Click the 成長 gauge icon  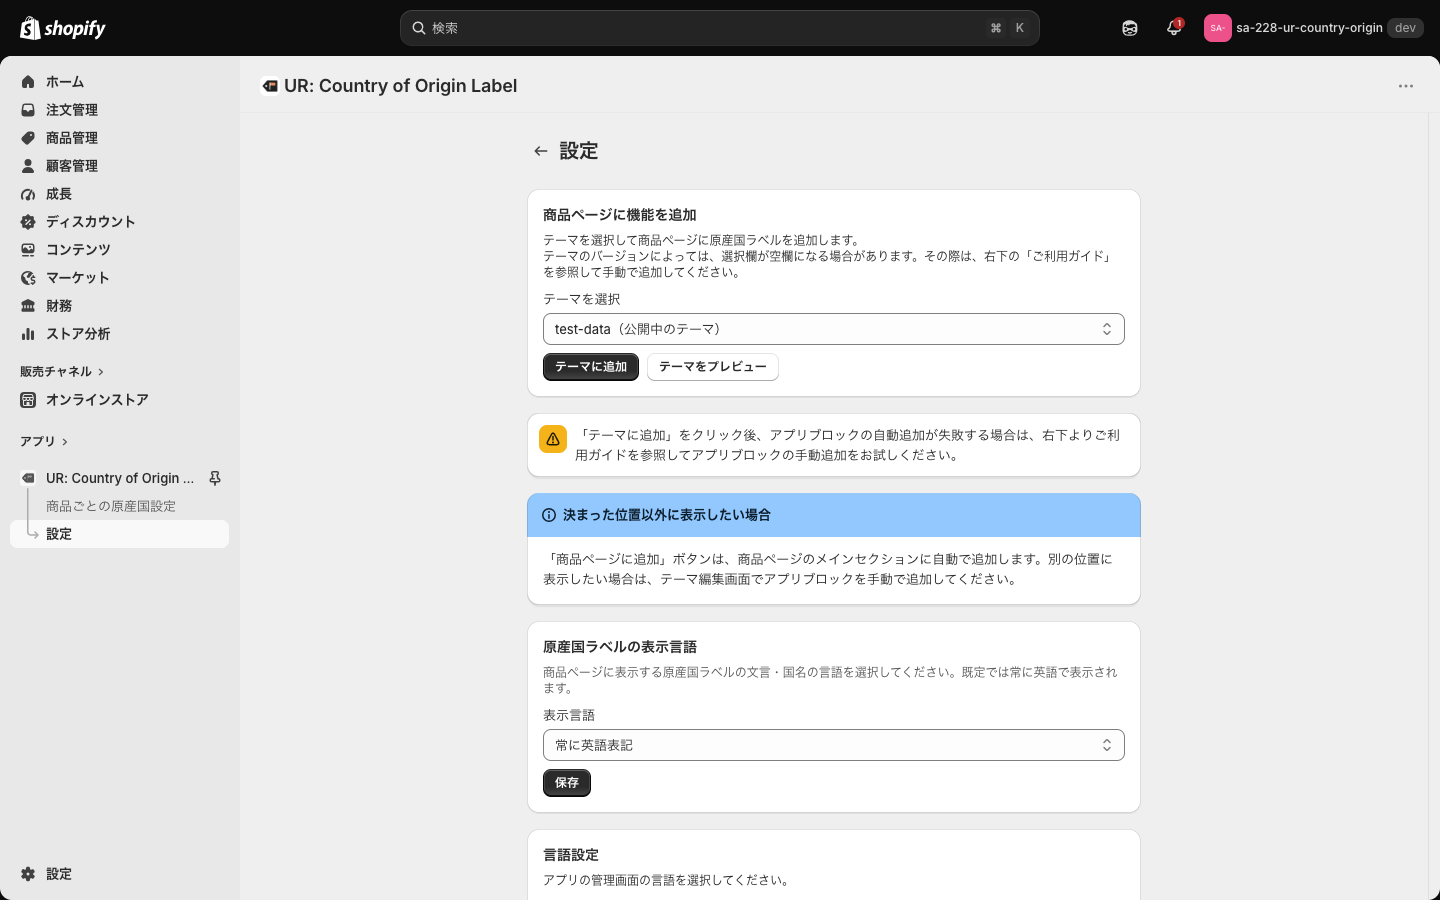click(28, 194)
